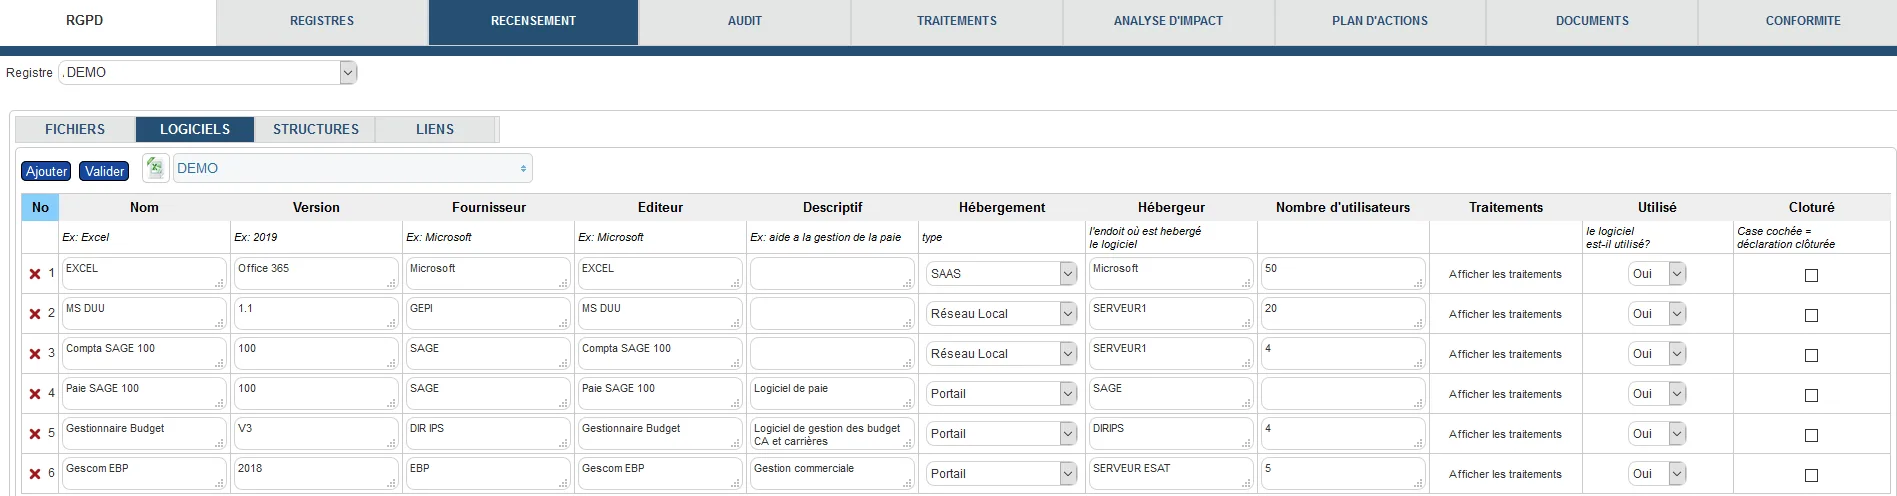Delete row 5 Gestionnaire Budget entry

[35, 434]
